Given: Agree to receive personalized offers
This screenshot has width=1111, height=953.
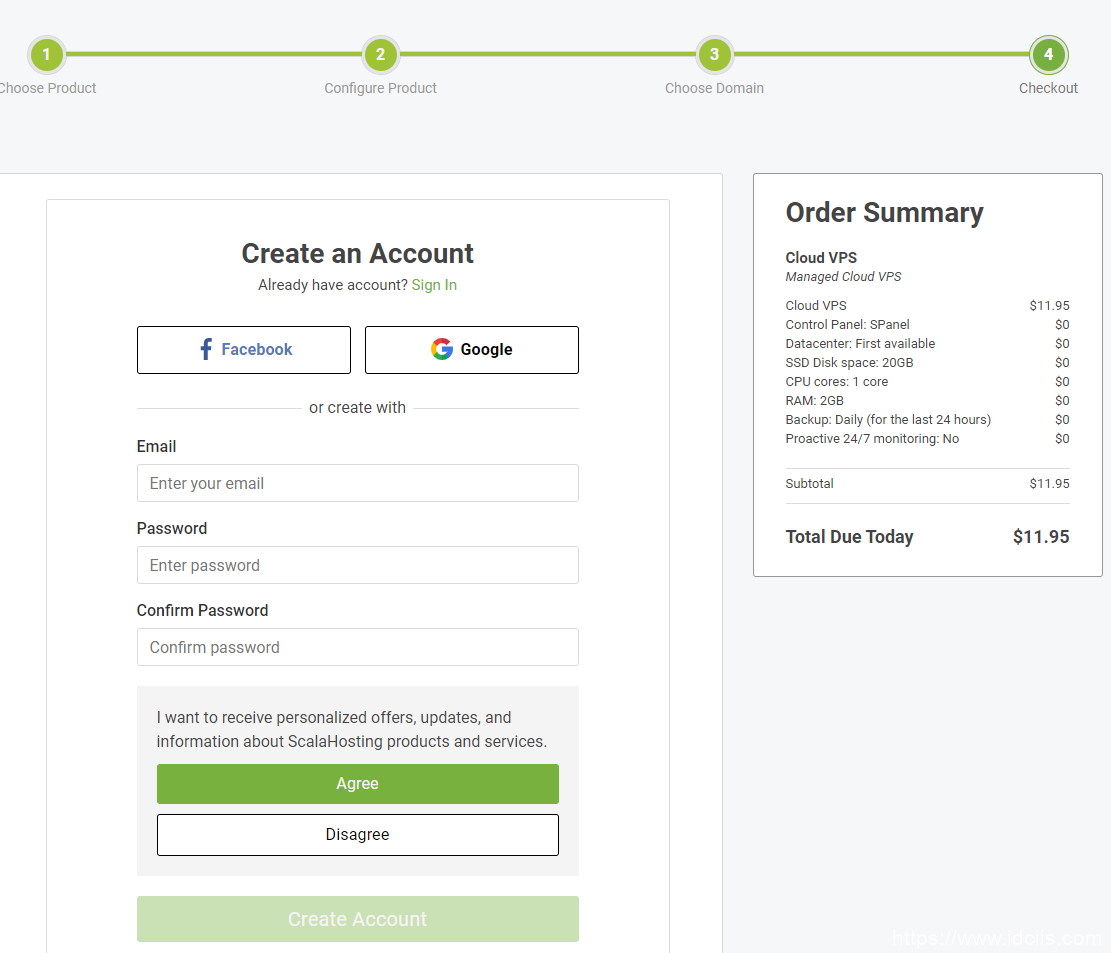Looking at the screenshot, I should 357,784.
